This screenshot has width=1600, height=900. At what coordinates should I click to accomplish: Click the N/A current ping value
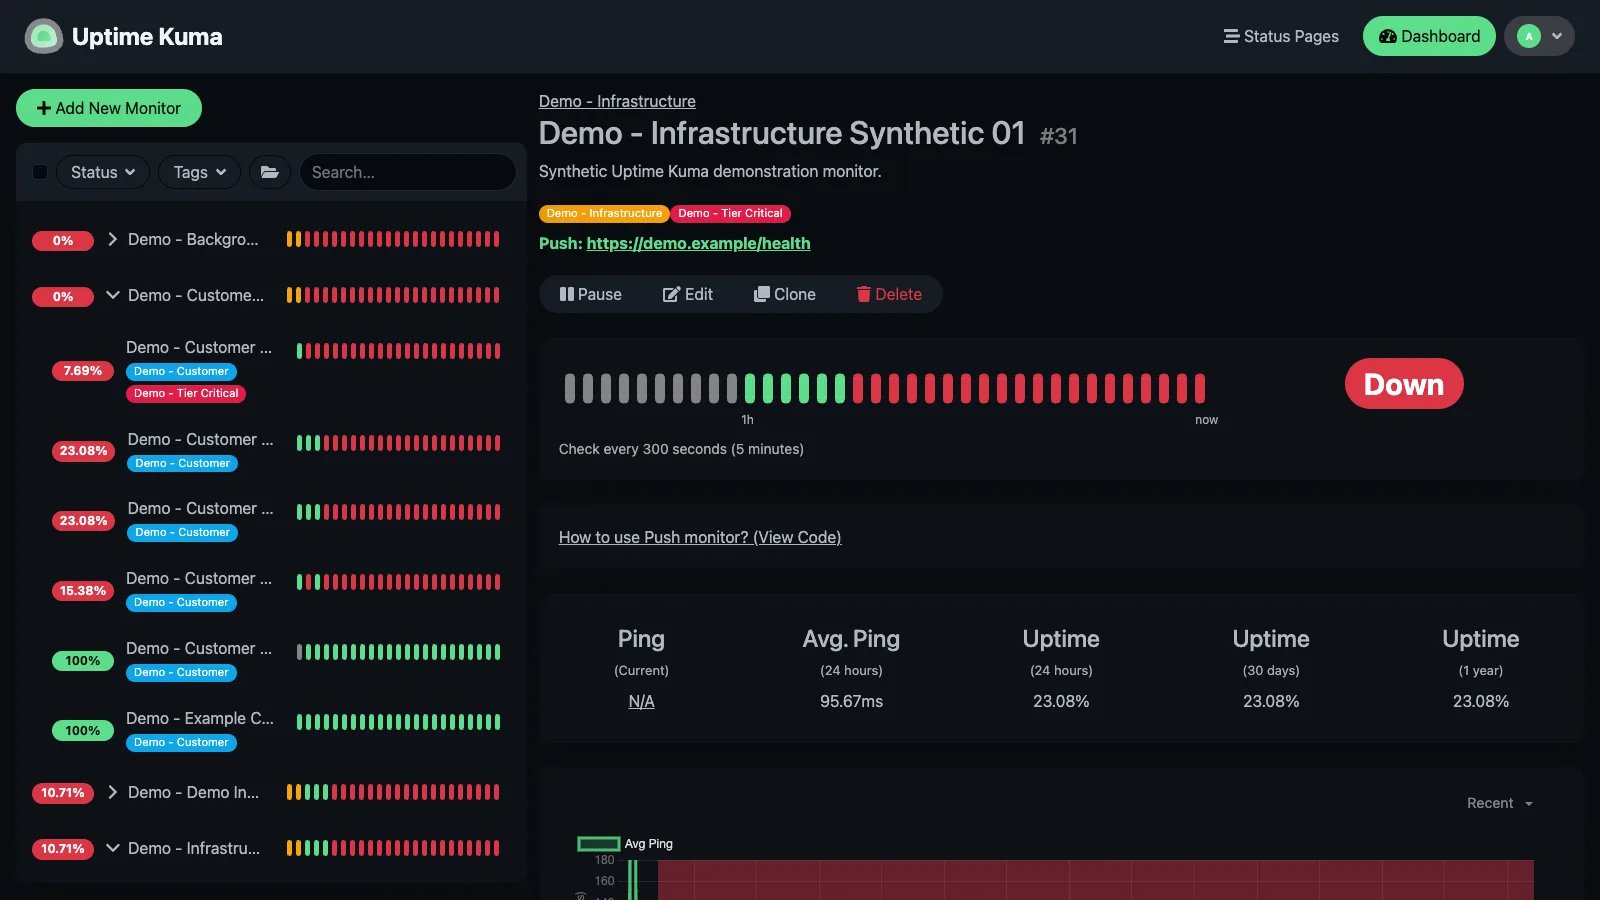tap(641, 701)
